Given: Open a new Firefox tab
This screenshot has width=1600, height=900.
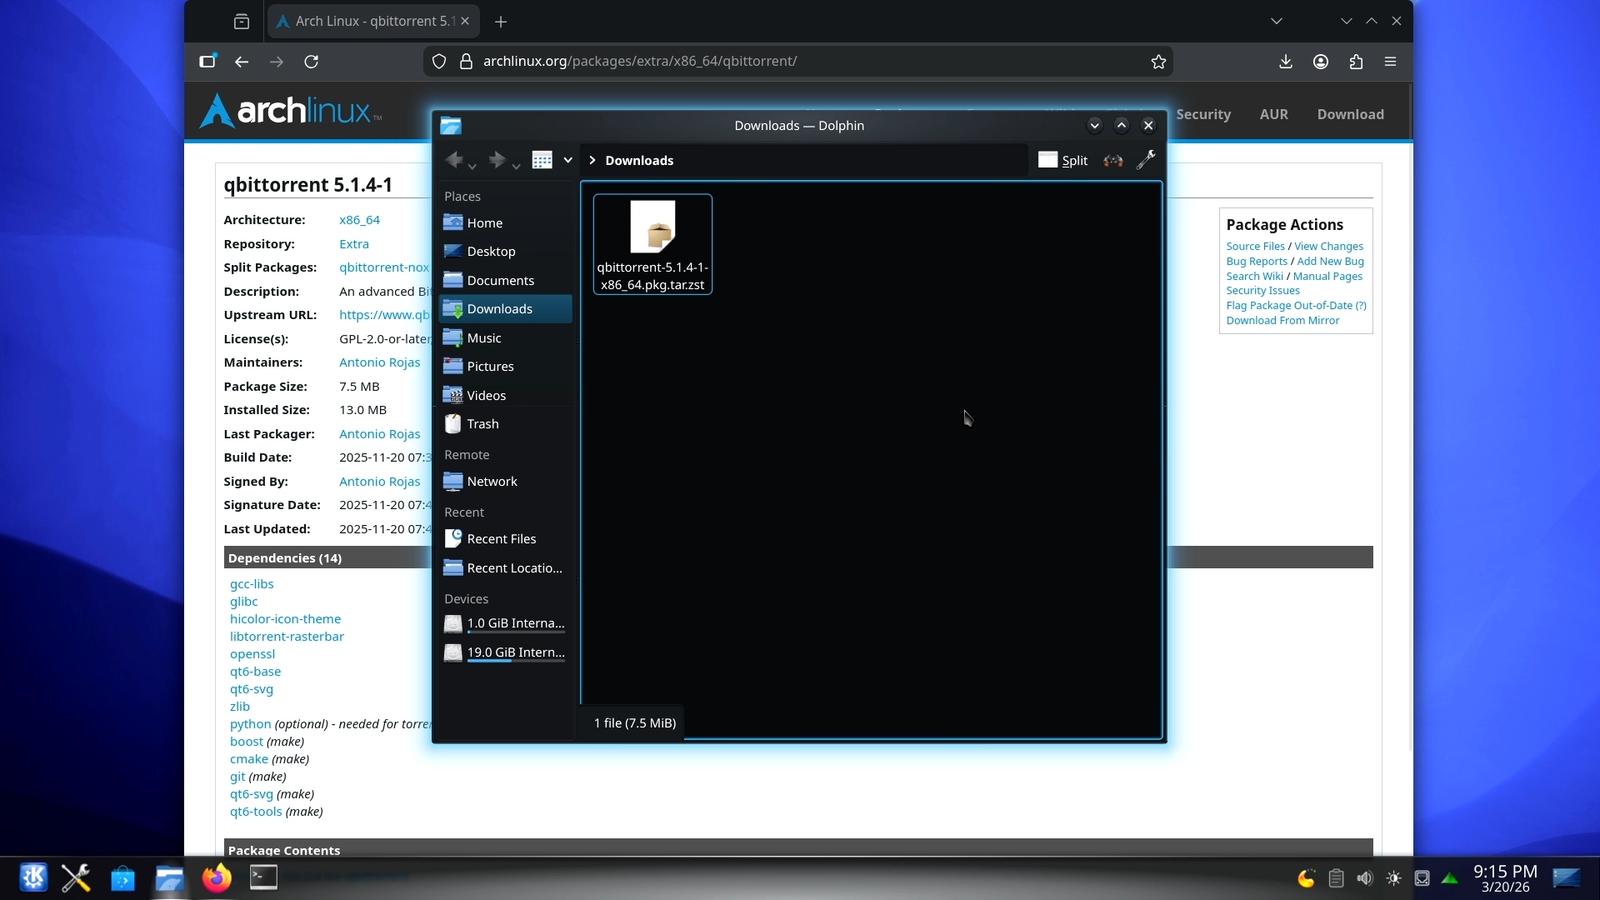Looking at the screenshot, I should 501,21.
